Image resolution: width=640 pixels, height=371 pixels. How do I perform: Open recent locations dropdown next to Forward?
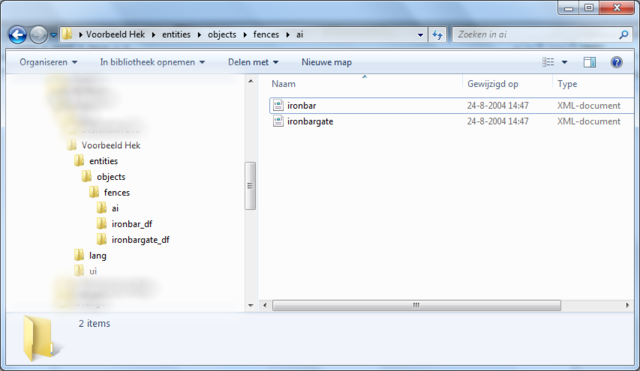click(x=53, y=35)
